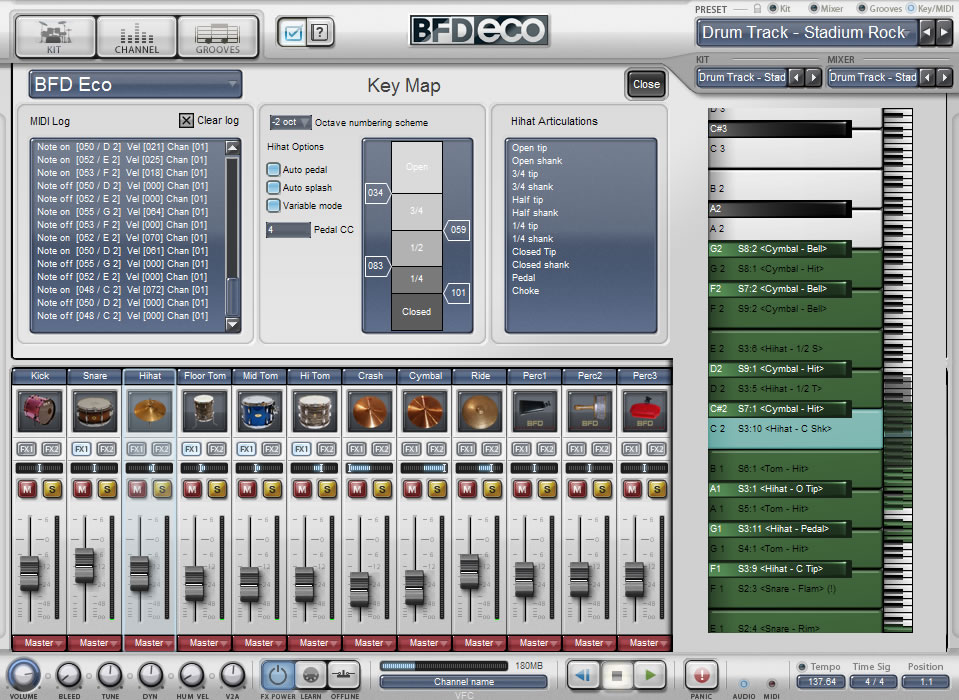Open the Perc3 channel Master output dropdown
Screen dimensions: 959x700
coord(645,643)
